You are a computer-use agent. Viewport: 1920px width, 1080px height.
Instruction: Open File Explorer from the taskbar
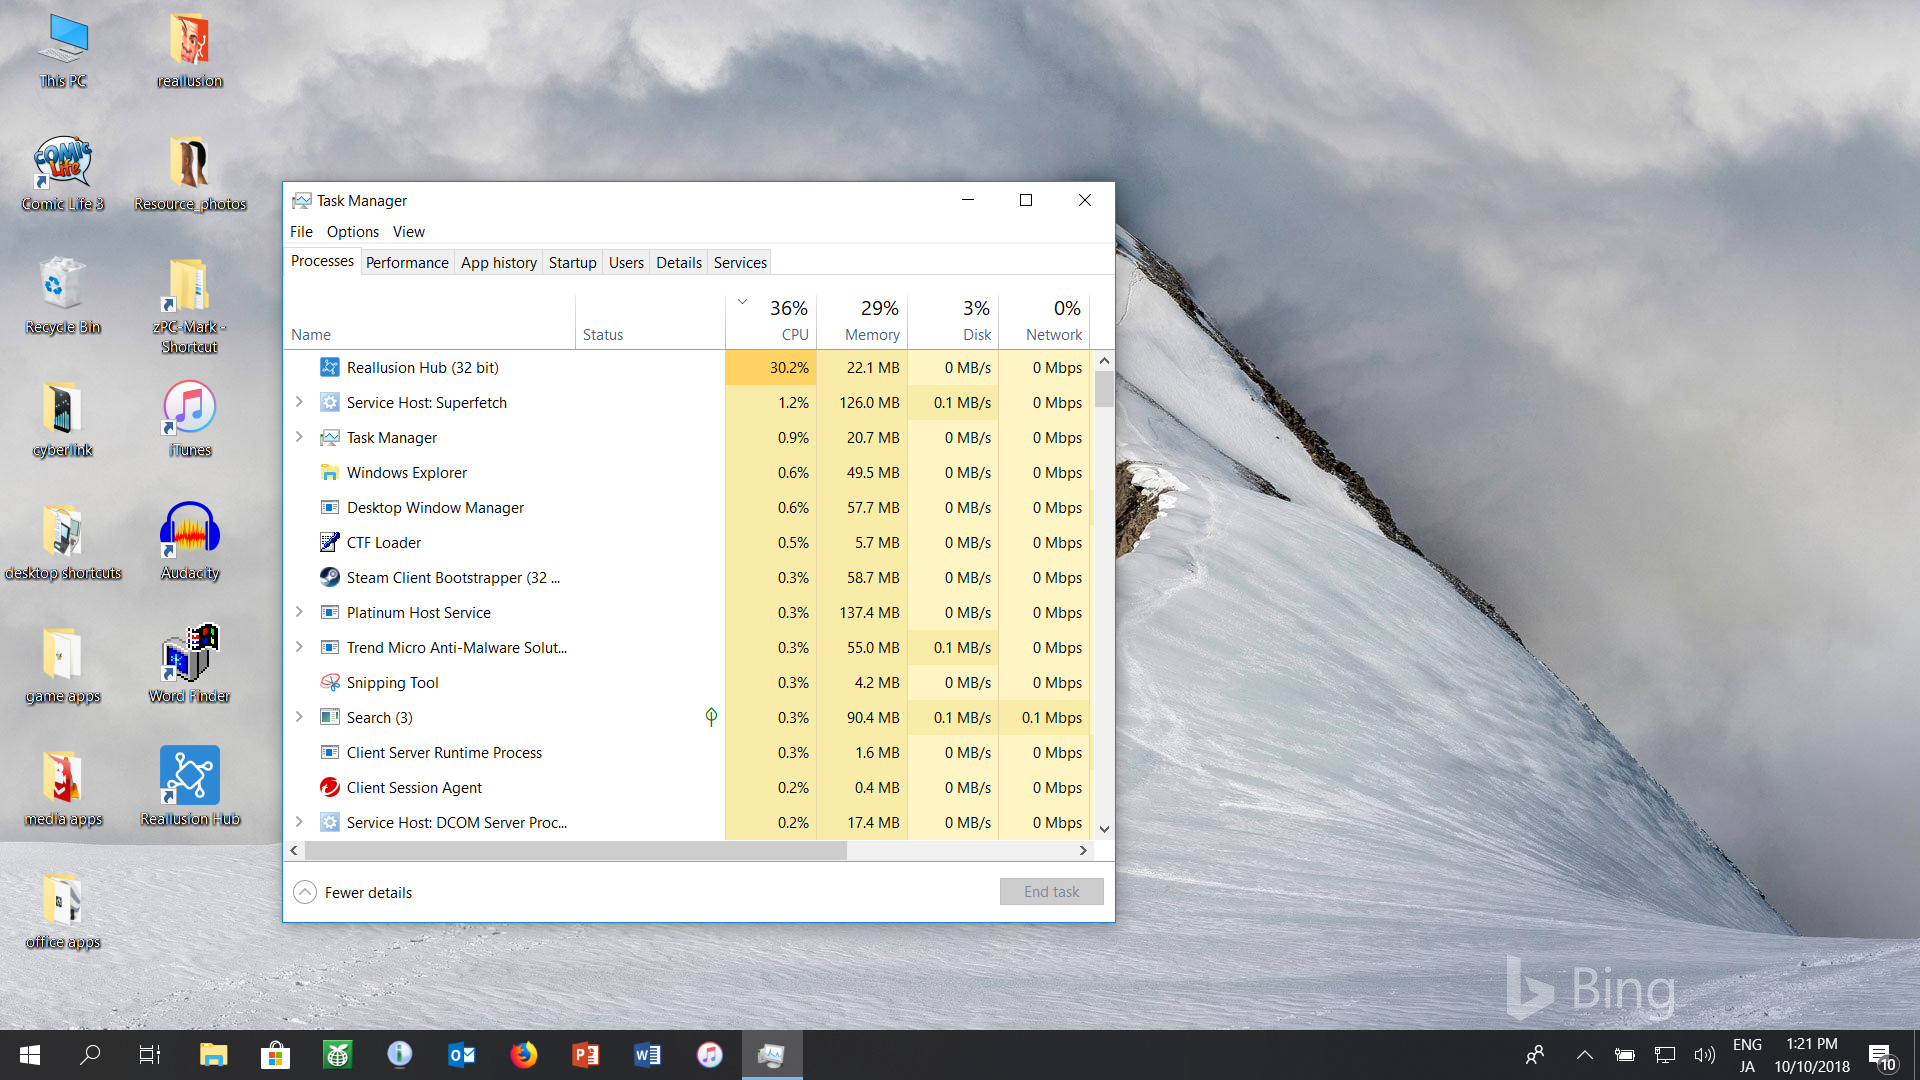click(213, 1055)
